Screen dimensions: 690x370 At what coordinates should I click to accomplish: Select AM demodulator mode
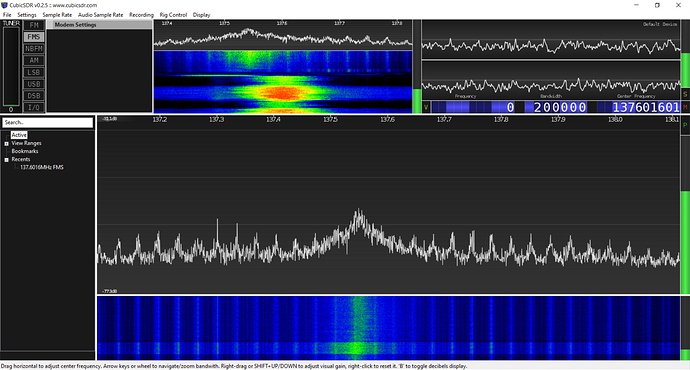(34, 60)
